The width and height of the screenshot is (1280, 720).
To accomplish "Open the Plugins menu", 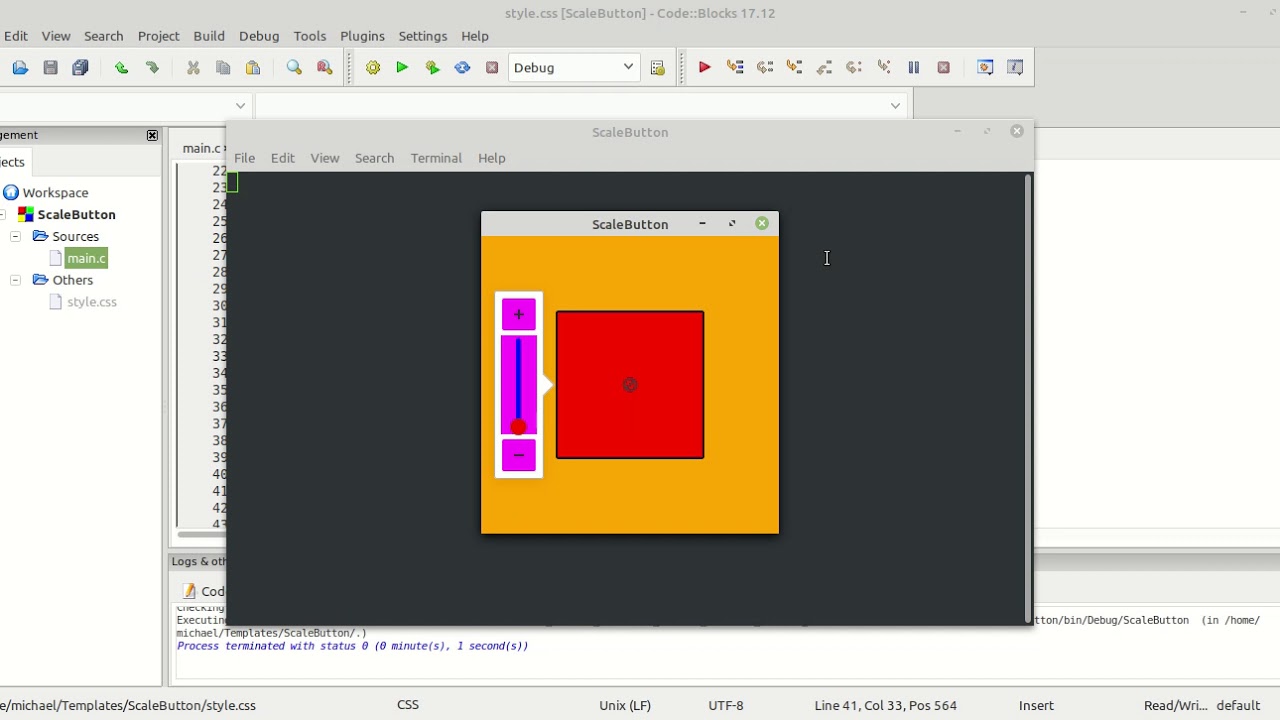I will [362, 36].
